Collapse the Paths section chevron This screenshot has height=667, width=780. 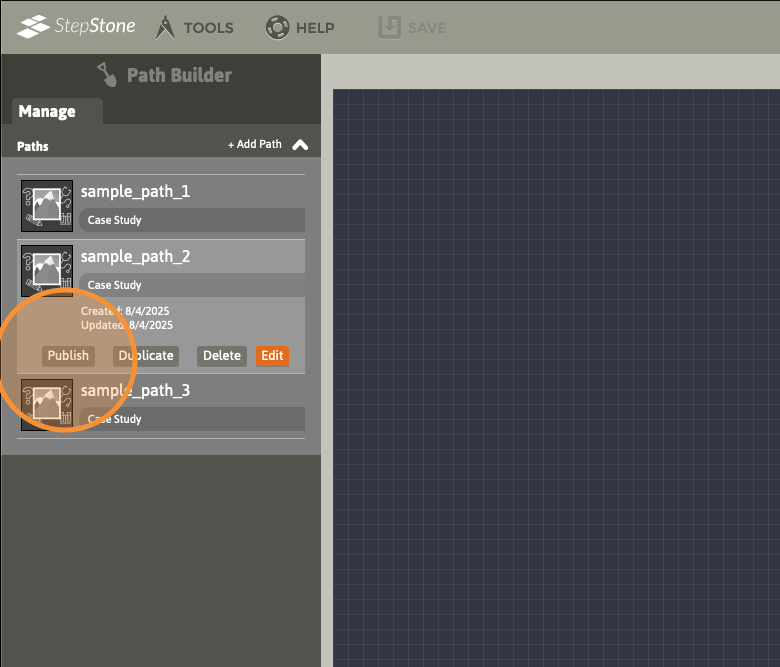[300, 145]
